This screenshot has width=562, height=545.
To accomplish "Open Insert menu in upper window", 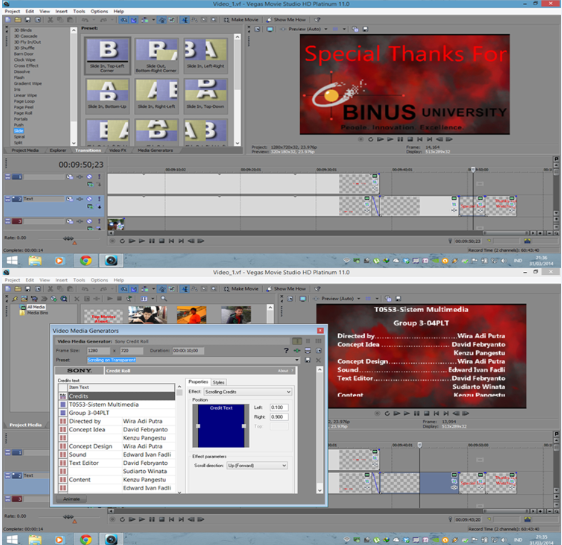I will (61, 11).
